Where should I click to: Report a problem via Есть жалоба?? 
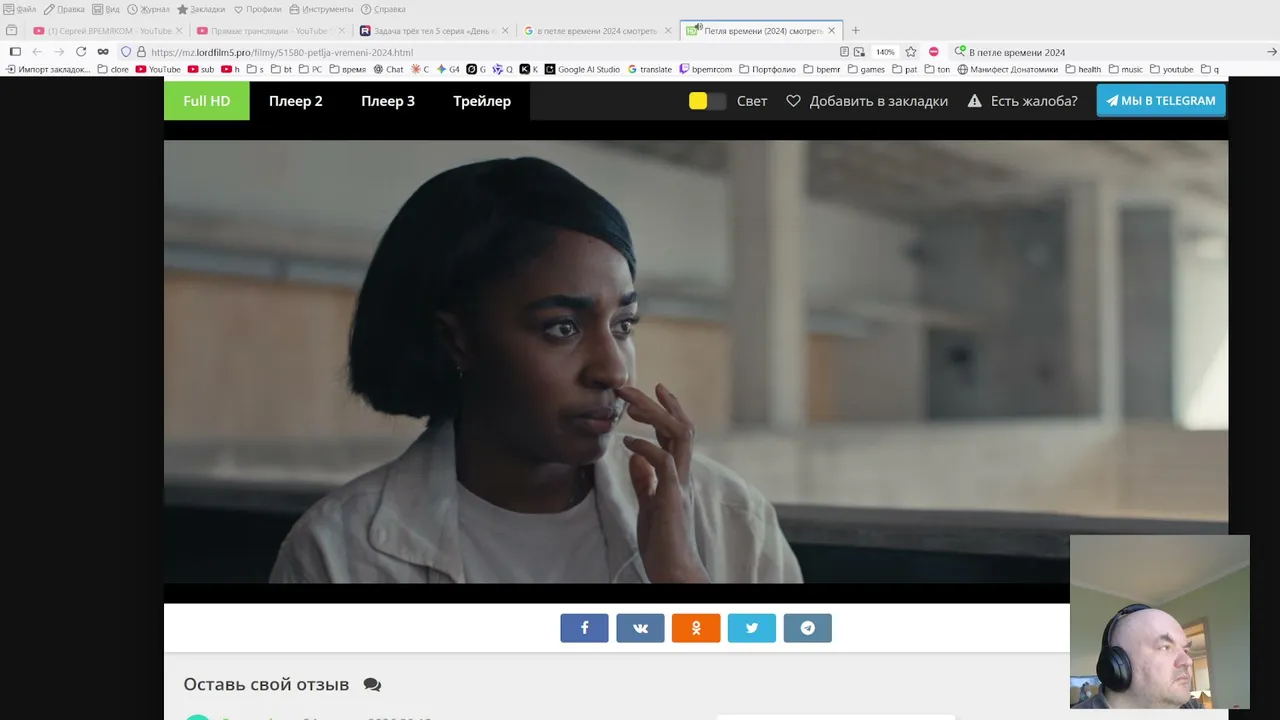pyautogui.click(x=1022, y=101)
